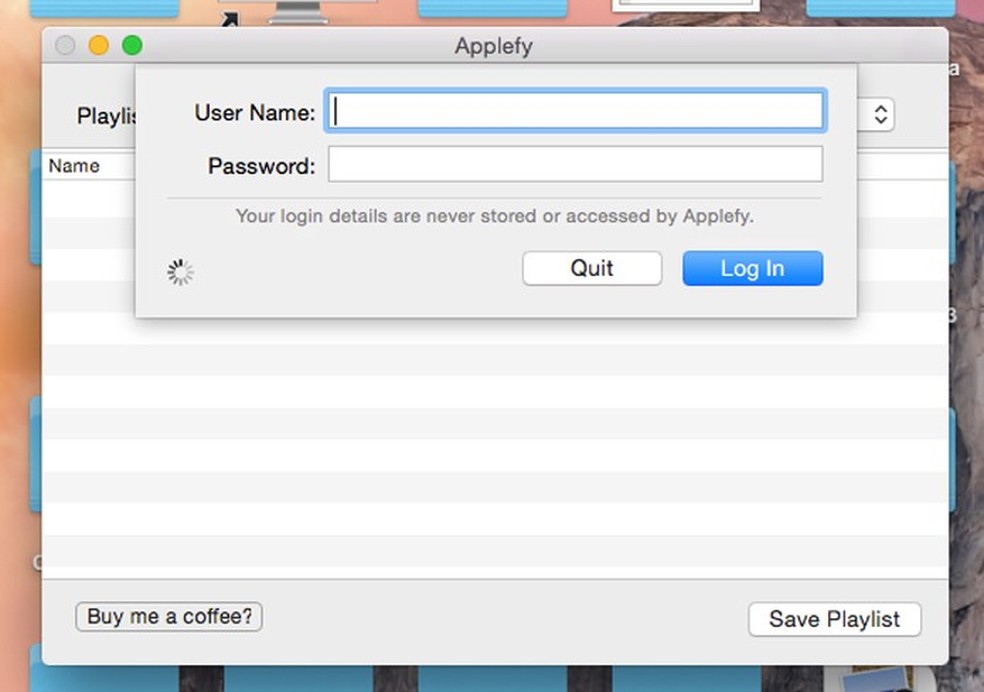Screen dimensions: 984x692
Task: Zoom the Applefy window with green button
Action: [x=132, y=45]
